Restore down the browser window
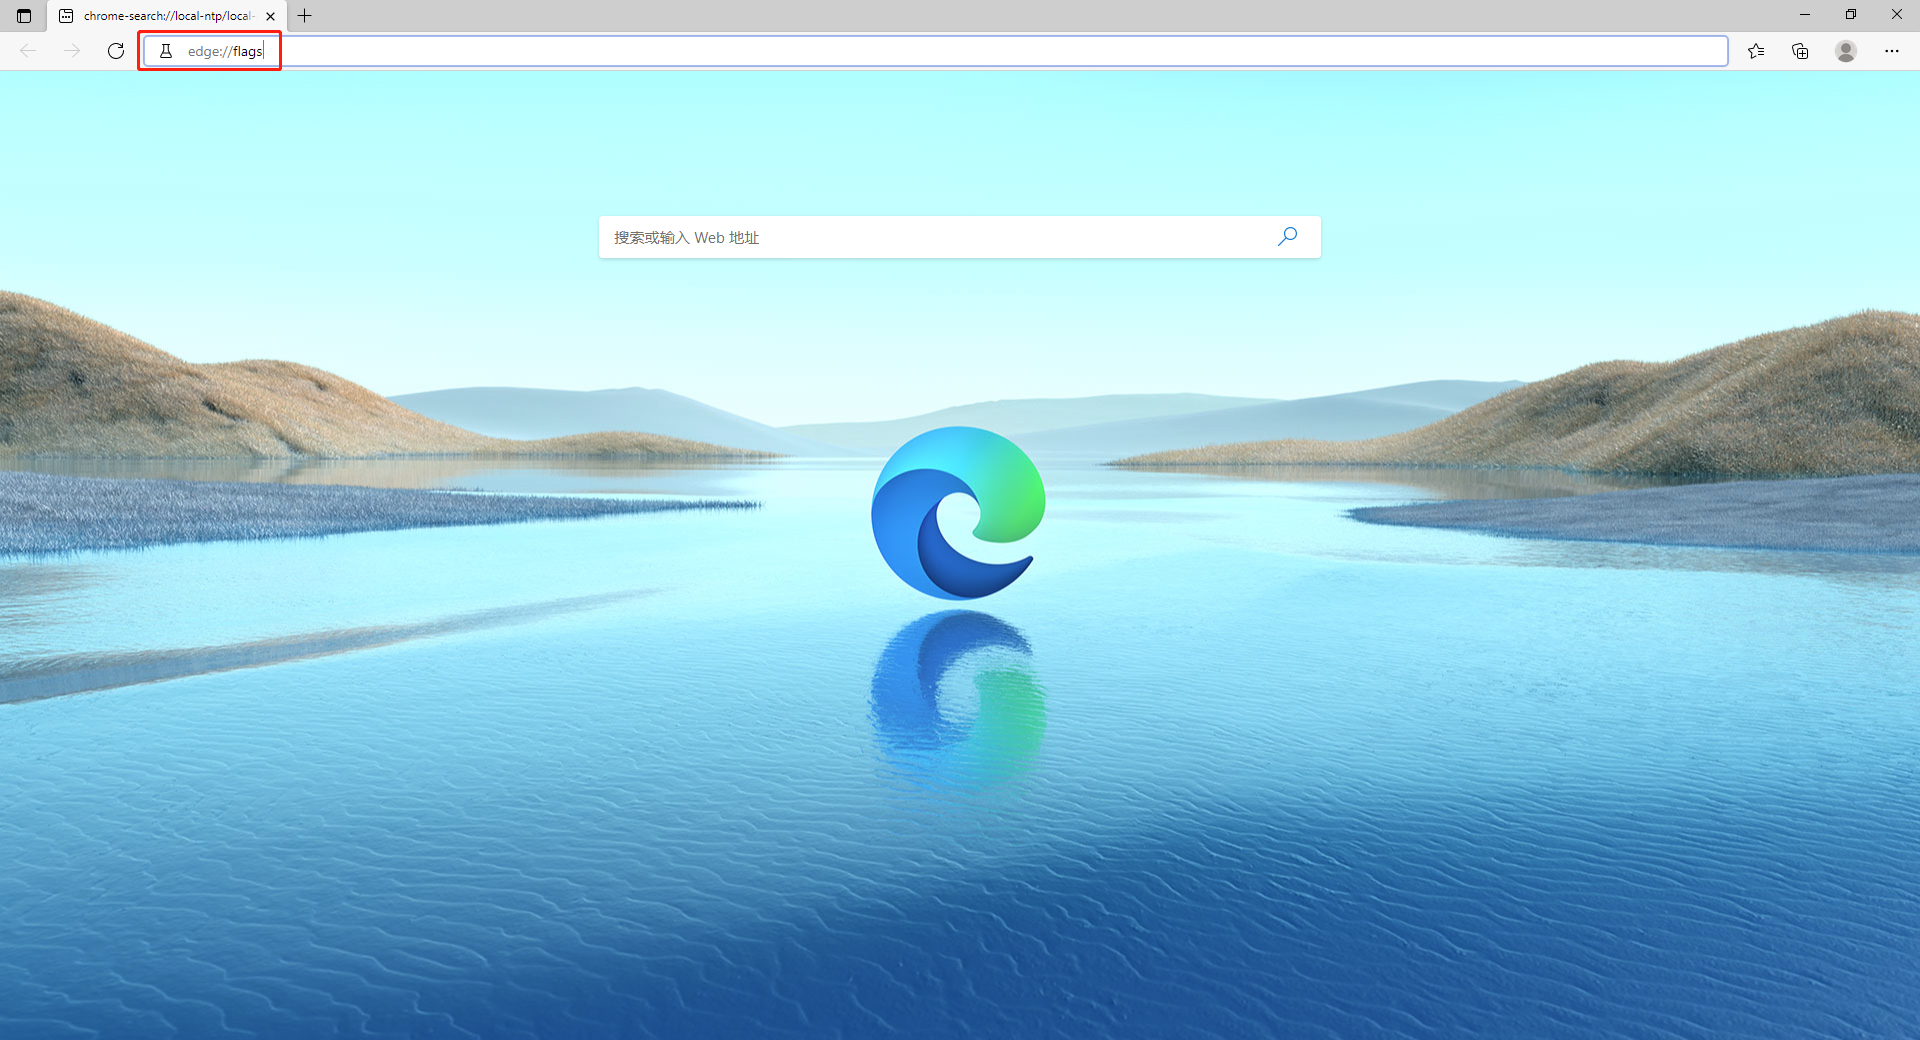This screenshot has width=1920, height=1040. pos(1851,14)
